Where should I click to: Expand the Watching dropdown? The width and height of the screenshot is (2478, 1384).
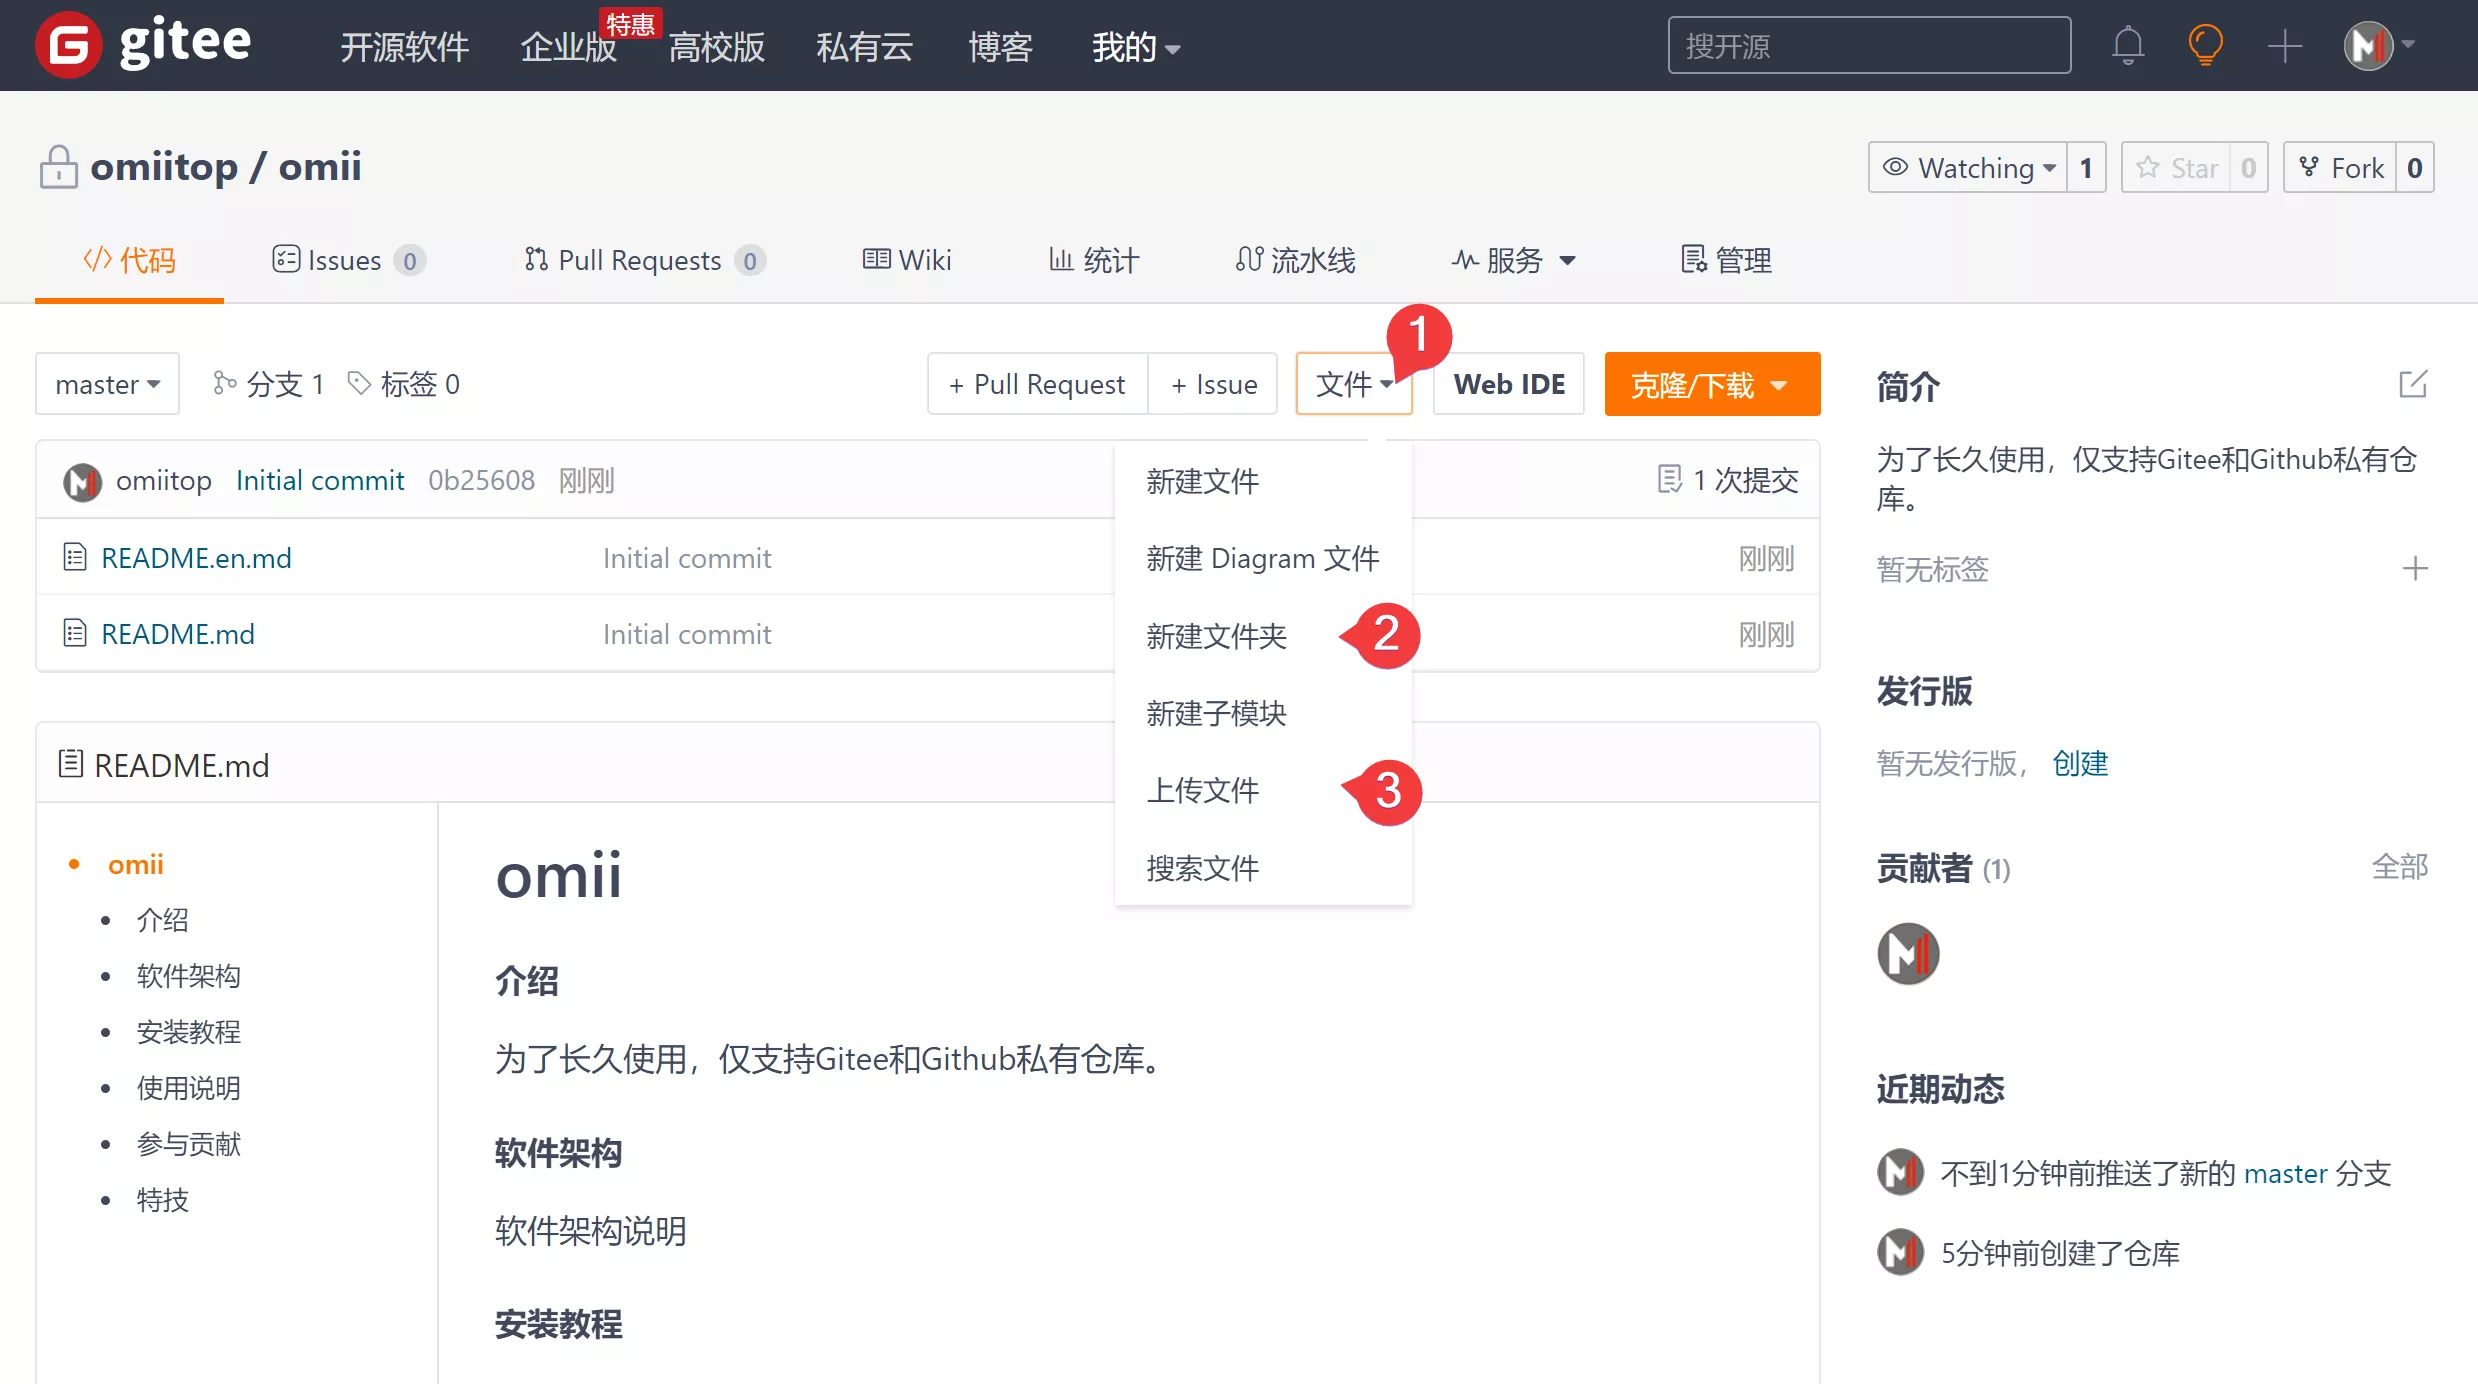1969,167
